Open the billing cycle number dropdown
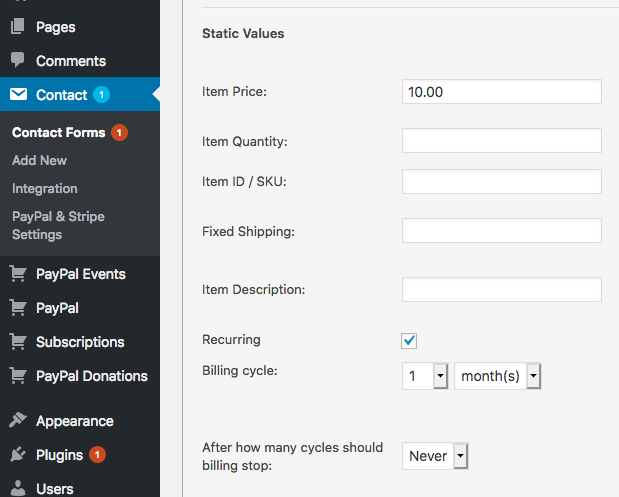Image resolution: width=619 pixels, height=497 pixels. pyautogui.click(x=425, y=376)
